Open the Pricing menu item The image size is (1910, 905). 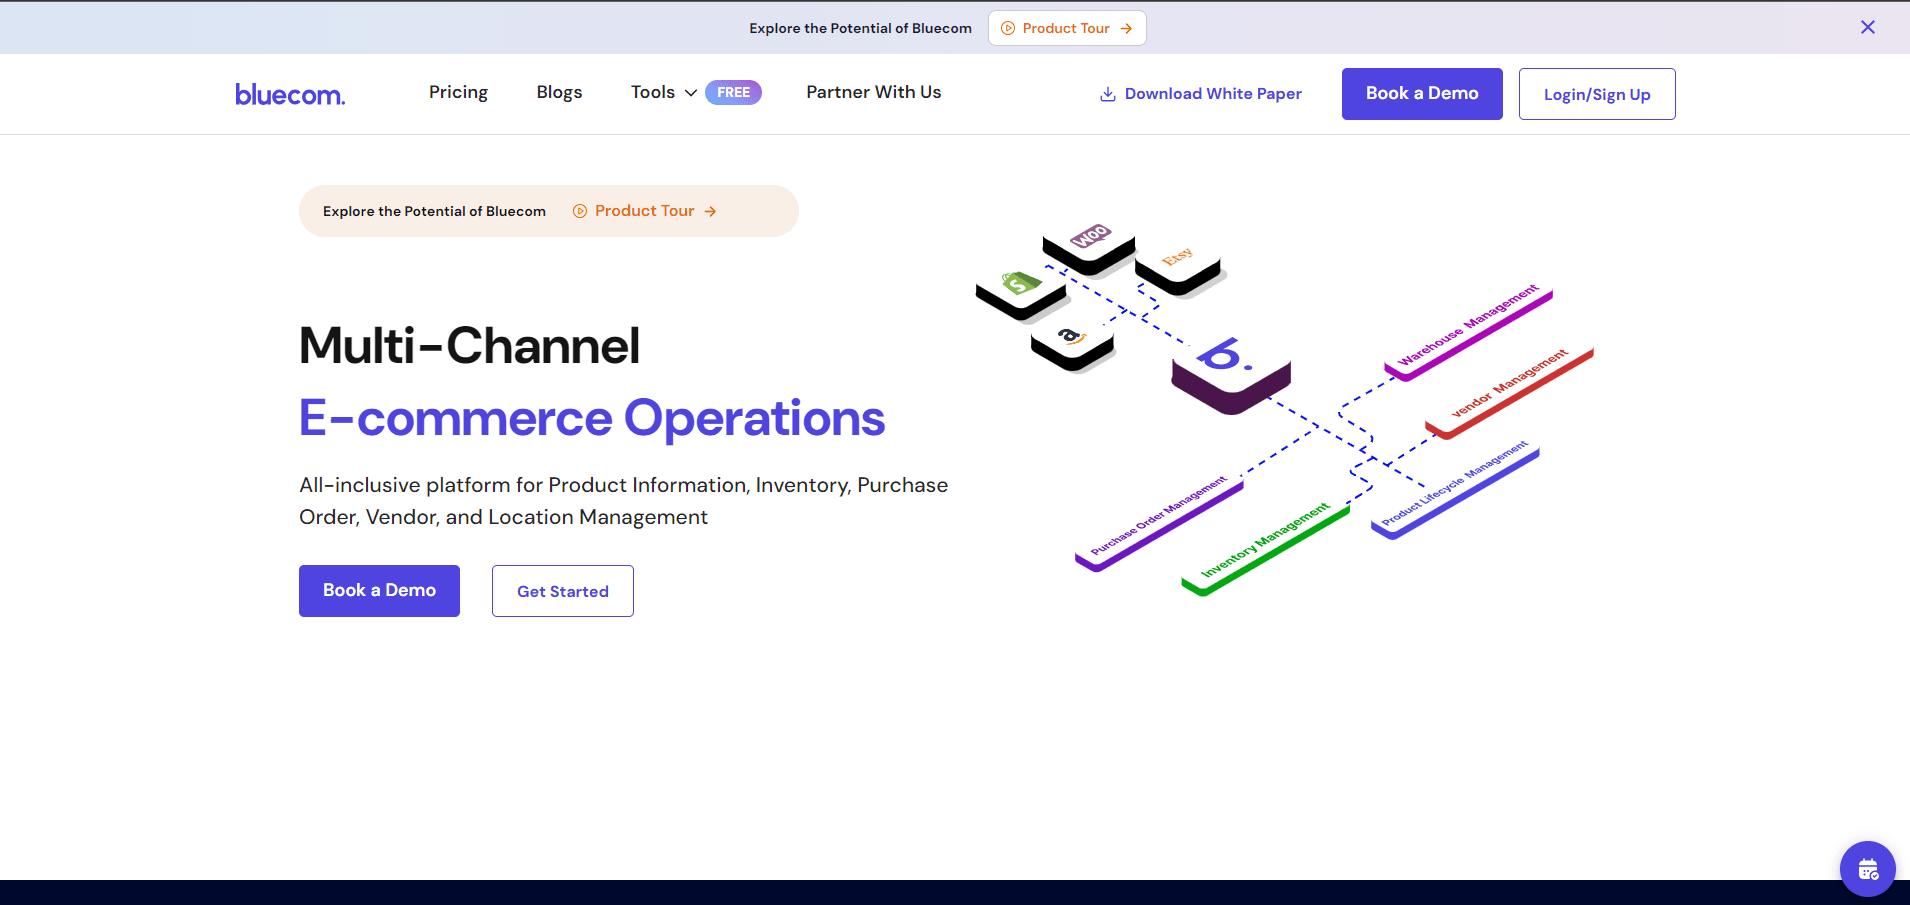click(458, 92)
